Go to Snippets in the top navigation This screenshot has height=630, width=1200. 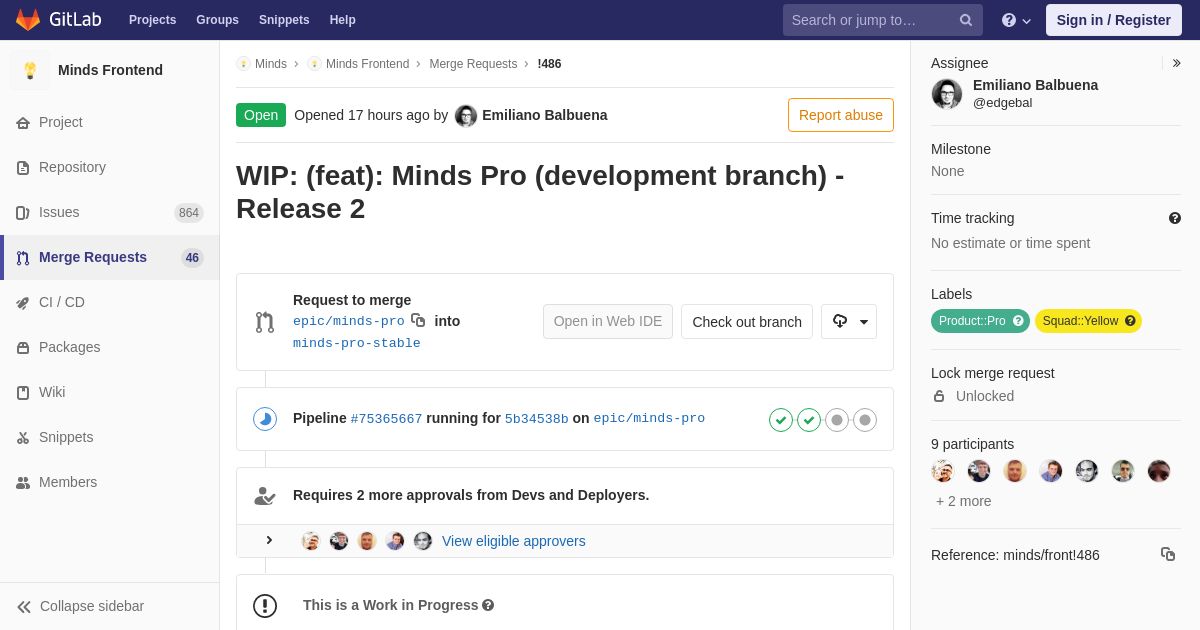pyautogui.click(x=284, y=20)
